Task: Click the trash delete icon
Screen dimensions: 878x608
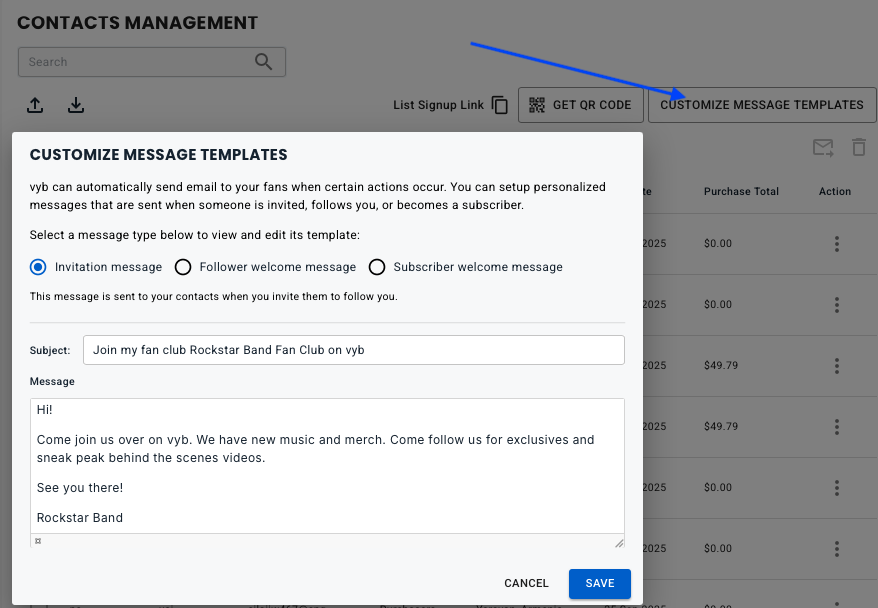Action: point(858,148)
